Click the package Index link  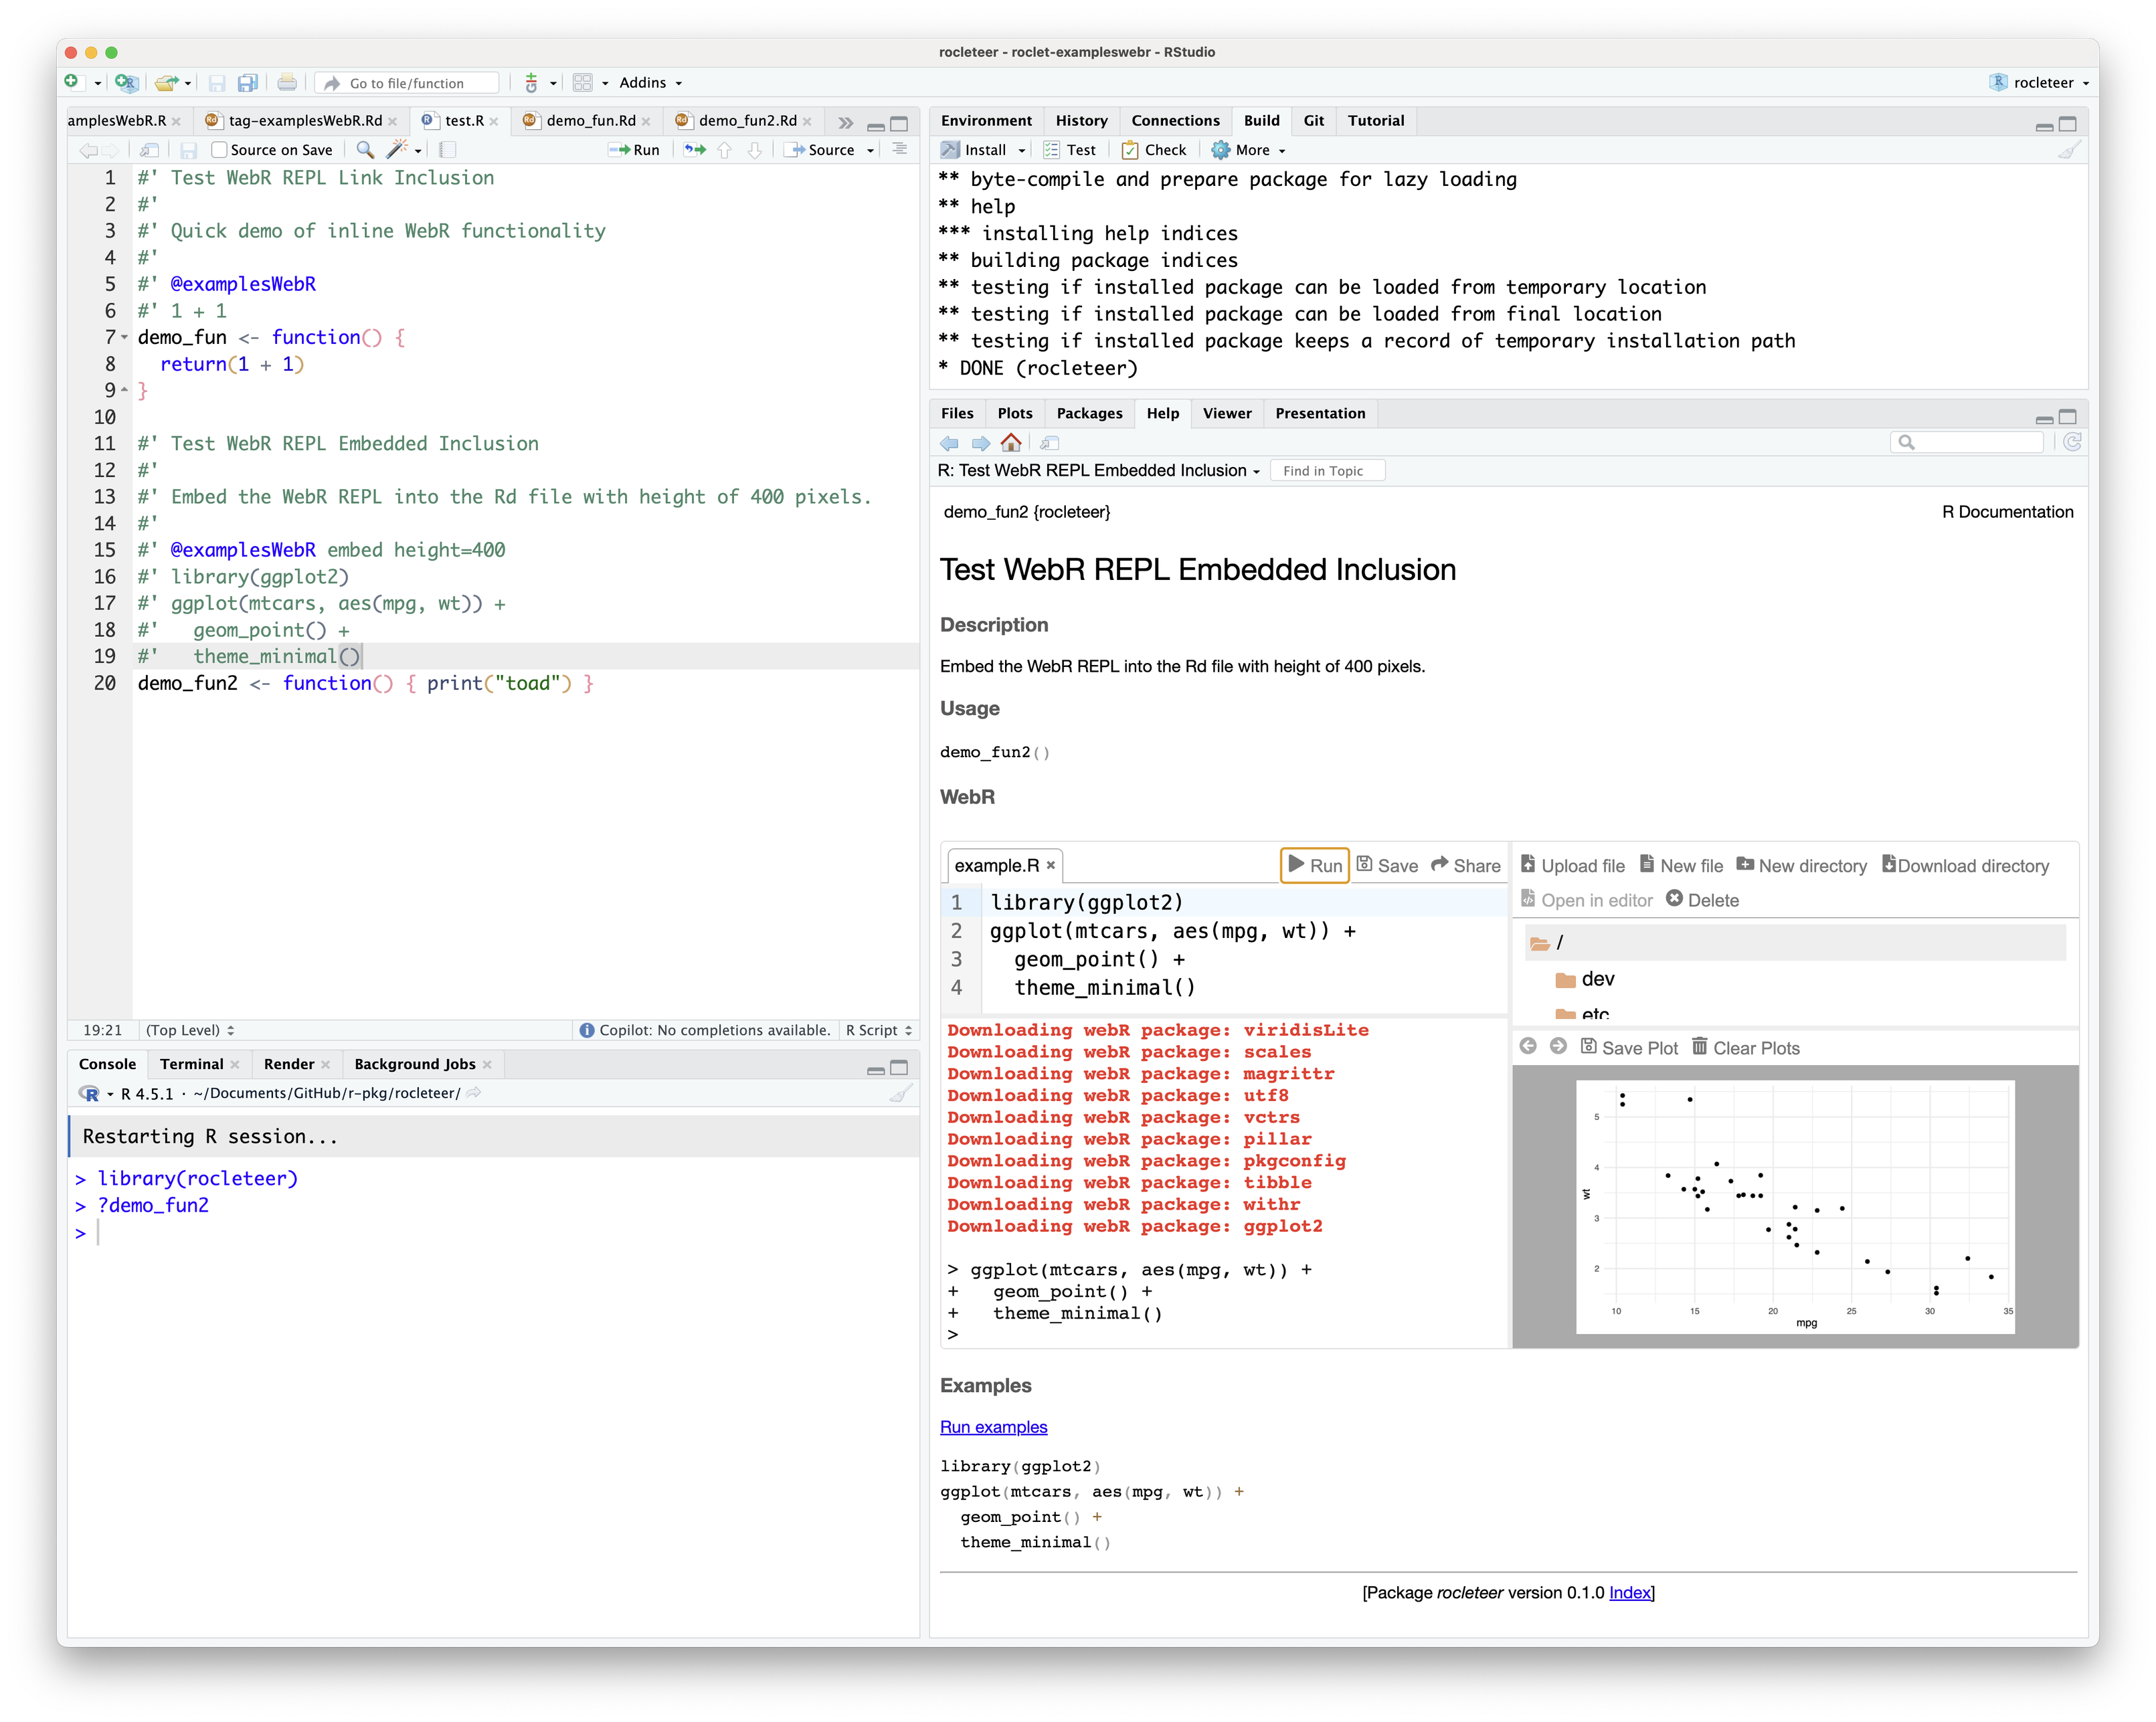tap(1629, 1592)
